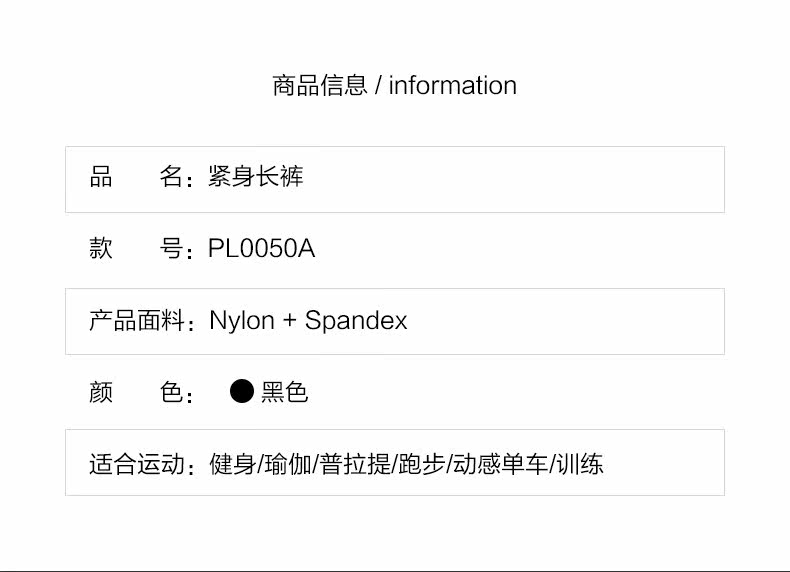Click the style number PL0050A
Screen dimensions: 790x572
pos(261,249)
